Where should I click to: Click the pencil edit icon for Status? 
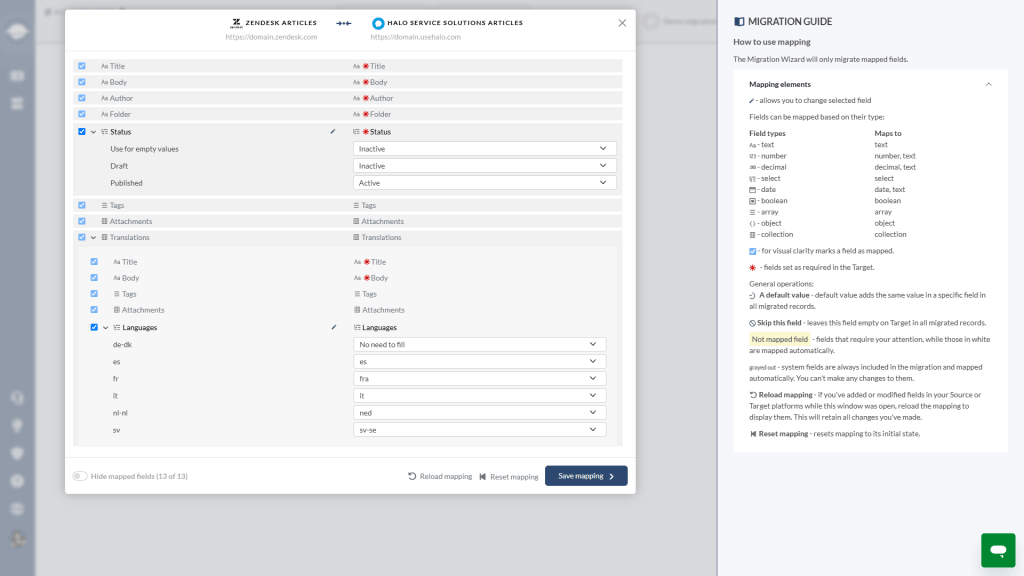point(333,131)
